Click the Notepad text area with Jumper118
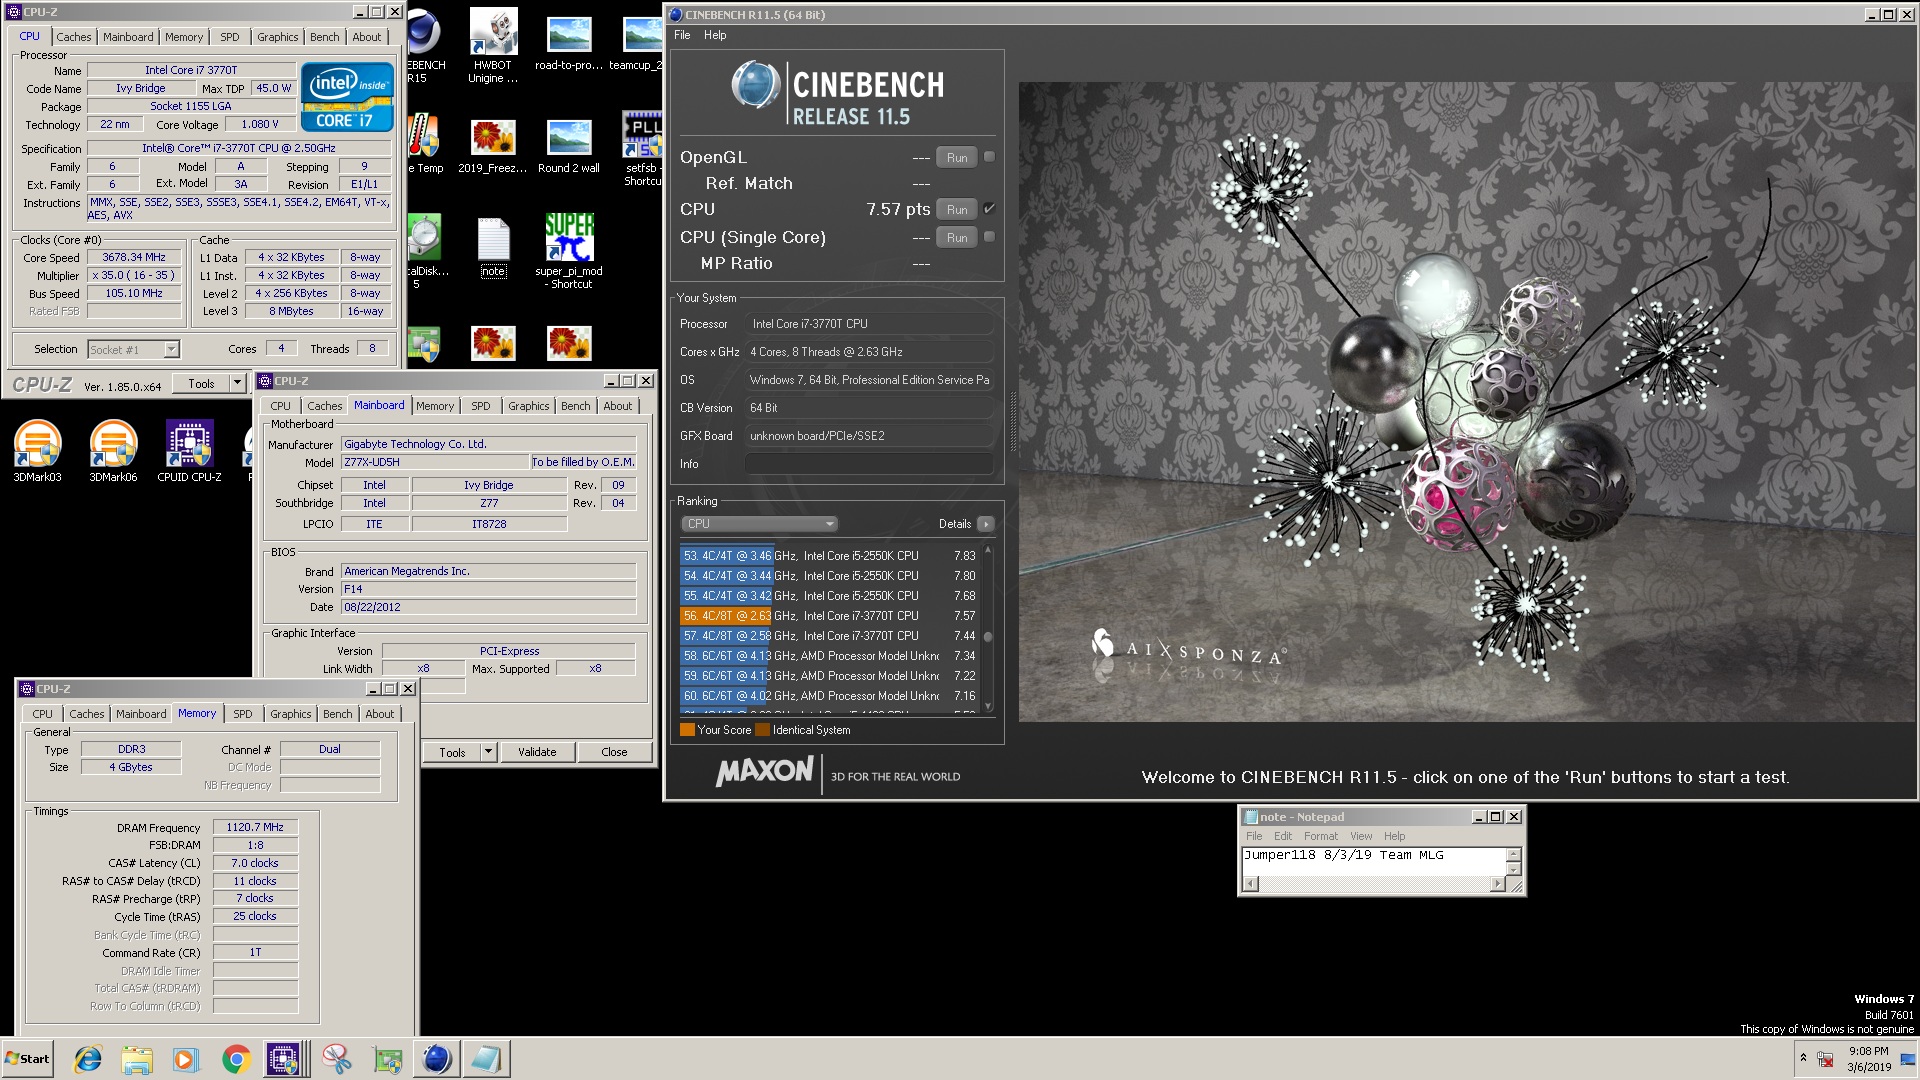1920x1080 pixels. [1373, 861]
